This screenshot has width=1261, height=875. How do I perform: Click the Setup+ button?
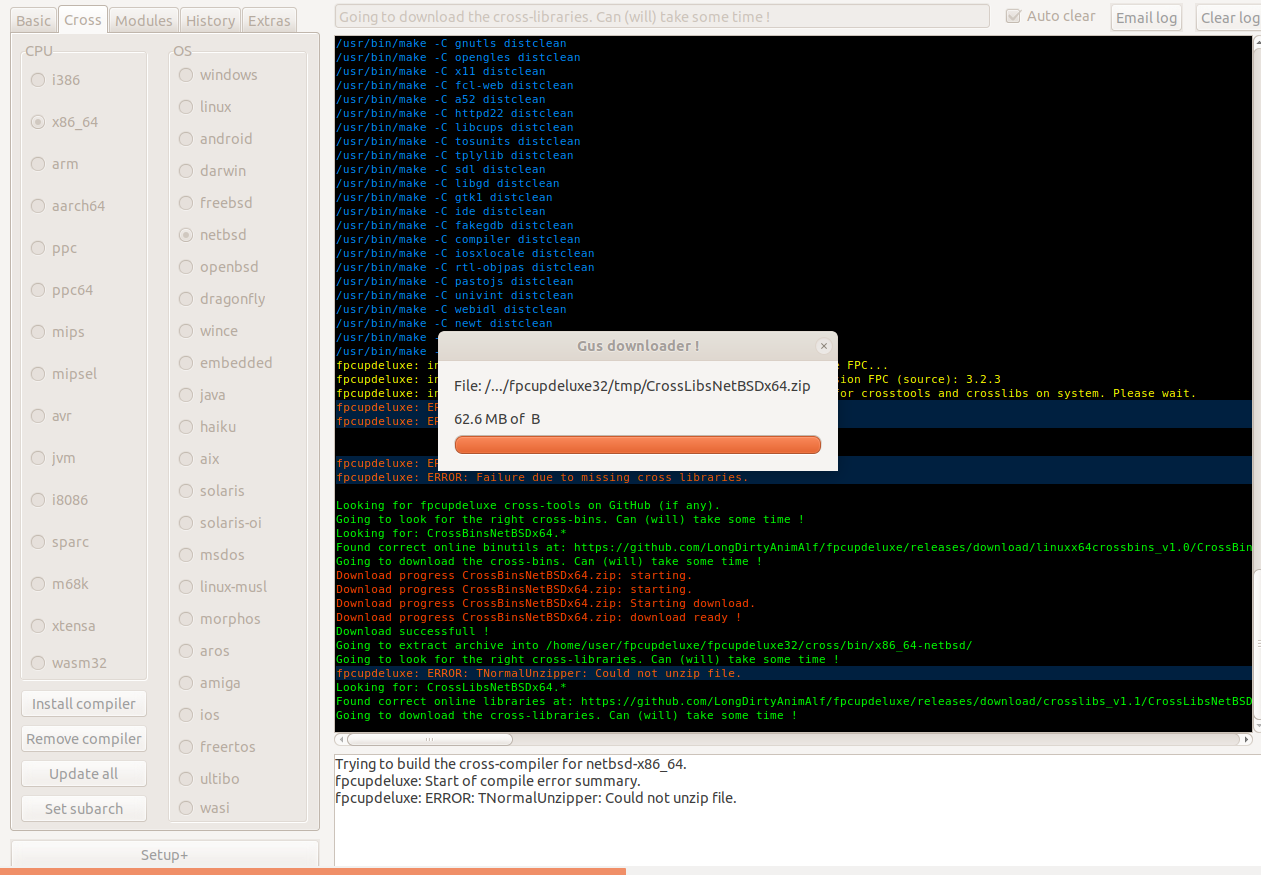(164, 855)
